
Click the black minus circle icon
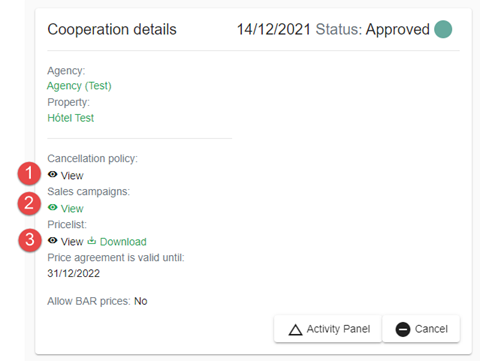point(403,329)
